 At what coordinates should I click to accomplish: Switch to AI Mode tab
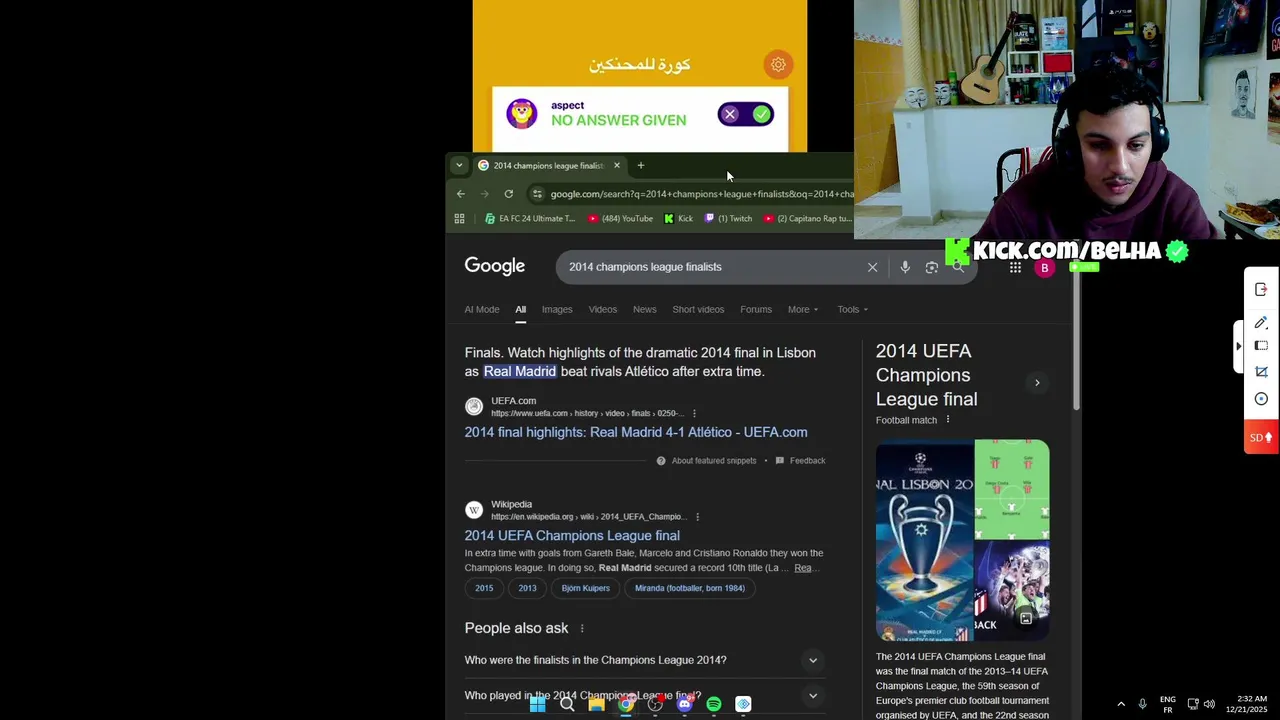pos(482,309)
